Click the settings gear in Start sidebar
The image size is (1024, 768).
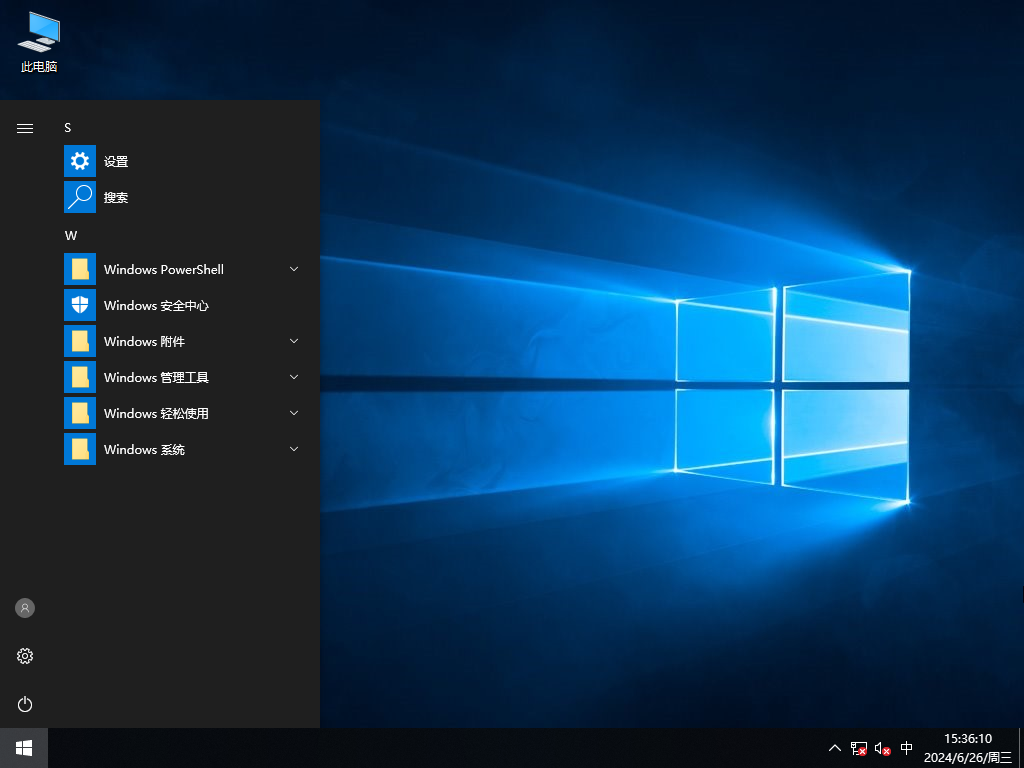[24, 656]
